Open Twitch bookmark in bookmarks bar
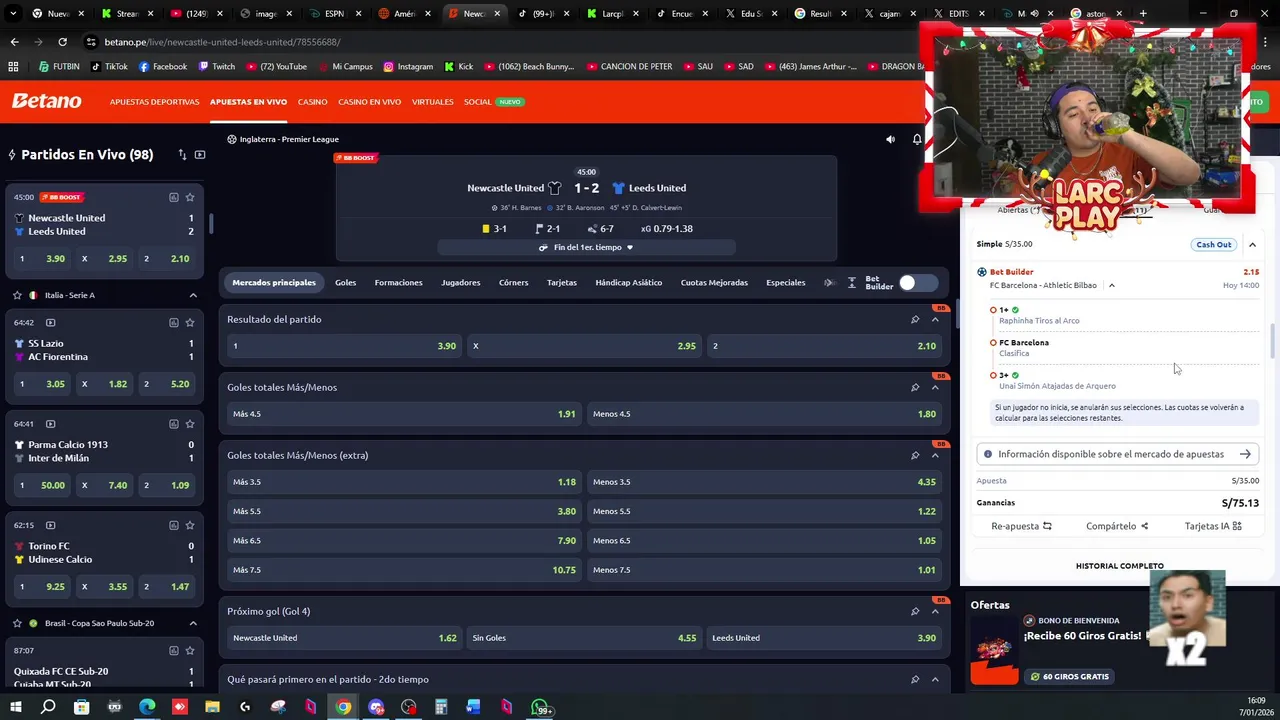The height and width of the screenshot is (720, 1280). [x=217, y=66]
